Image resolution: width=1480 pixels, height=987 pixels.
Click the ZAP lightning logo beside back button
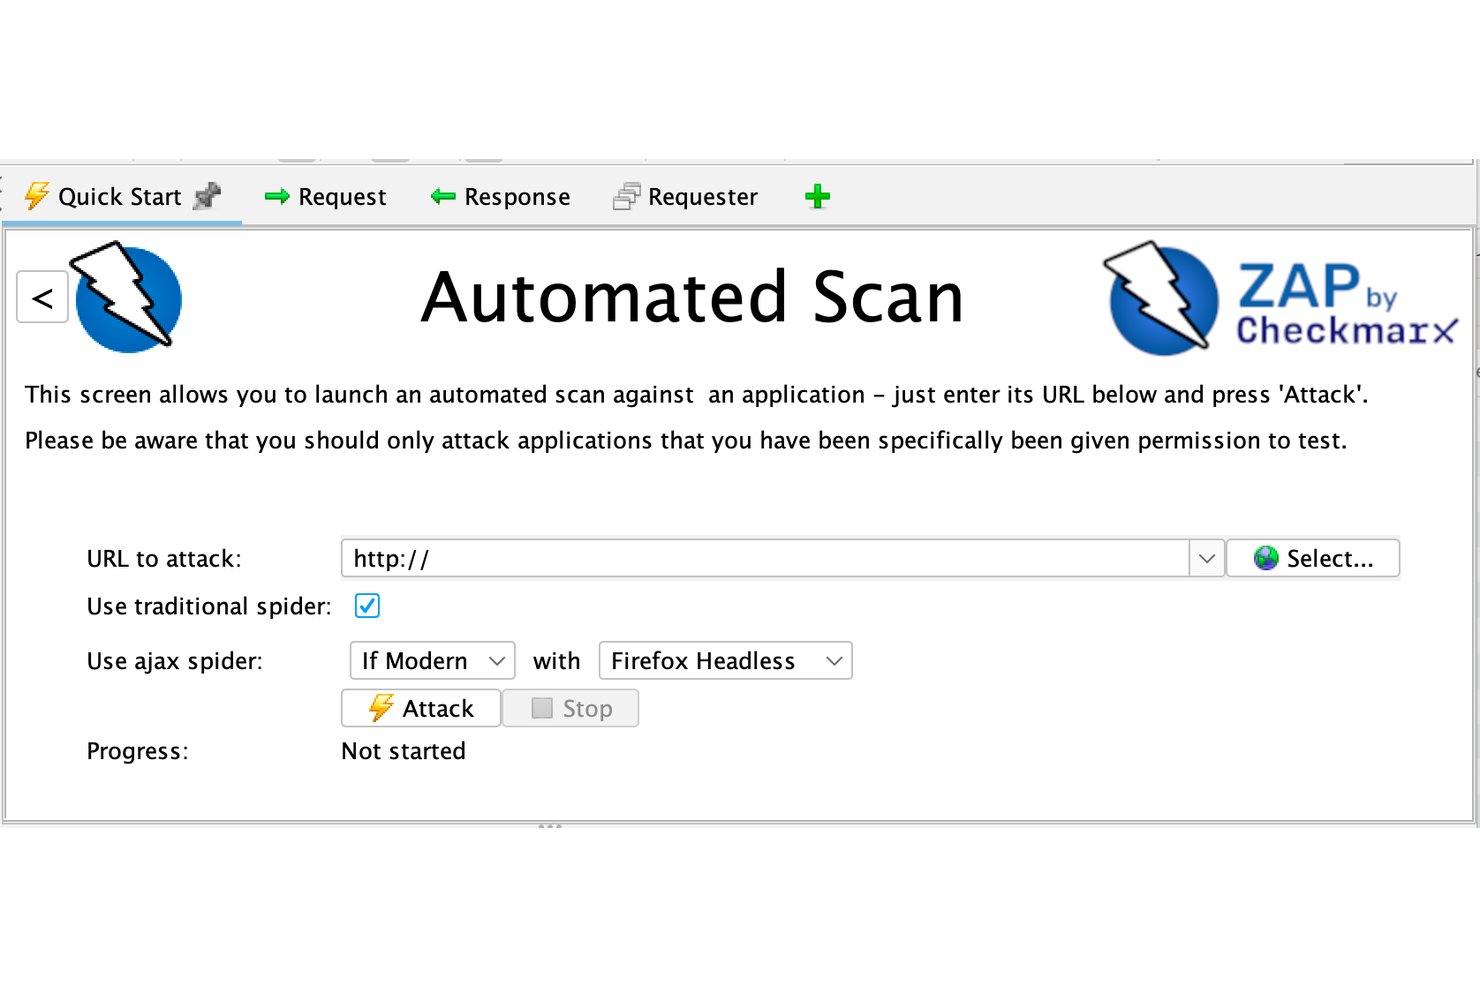point(127,297)
